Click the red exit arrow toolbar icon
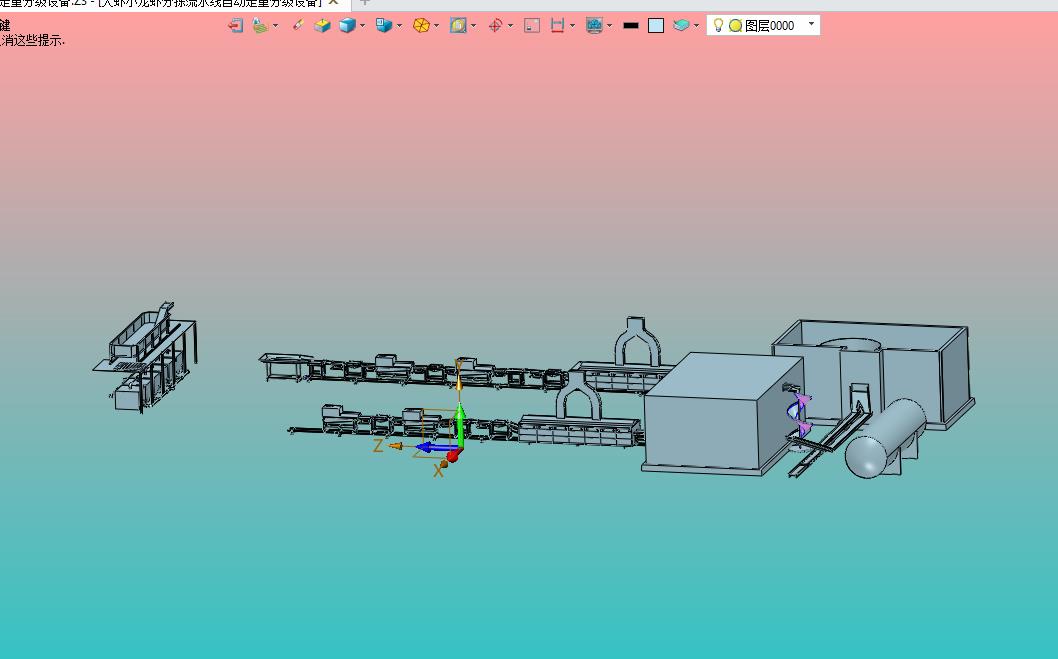Screen dimensions: 1058x659 [x=235, y=26]
